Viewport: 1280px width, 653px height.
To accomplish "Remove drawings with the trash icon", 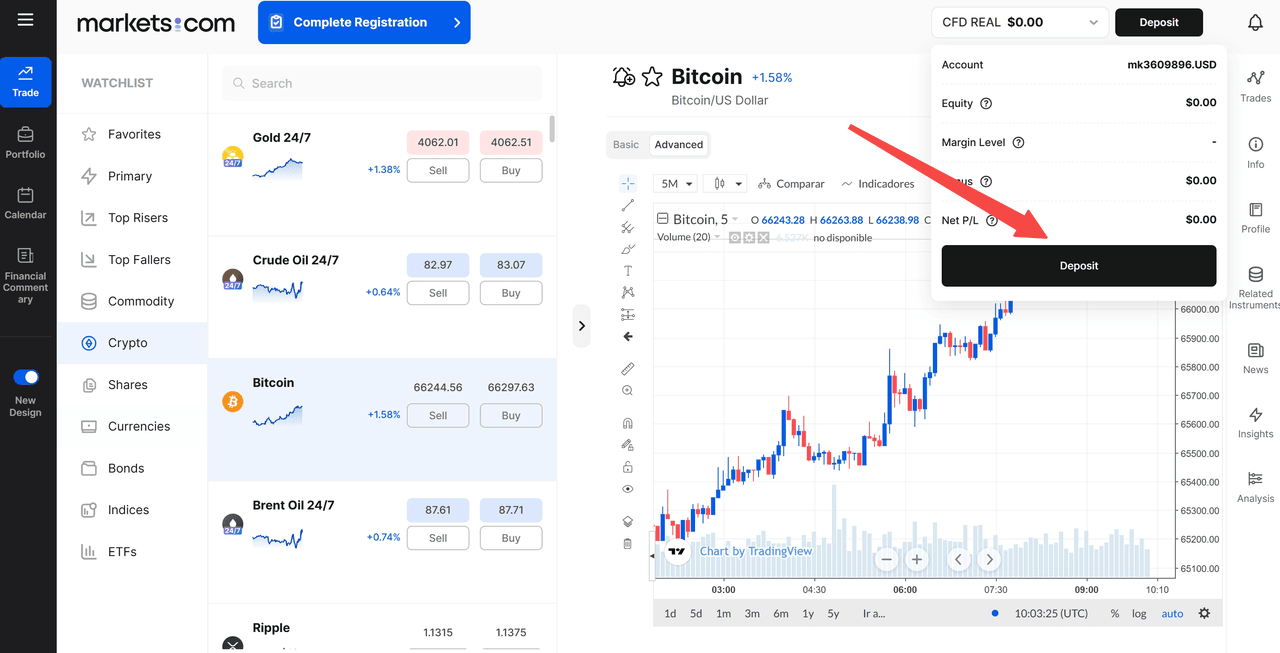I will coord(628,544).
